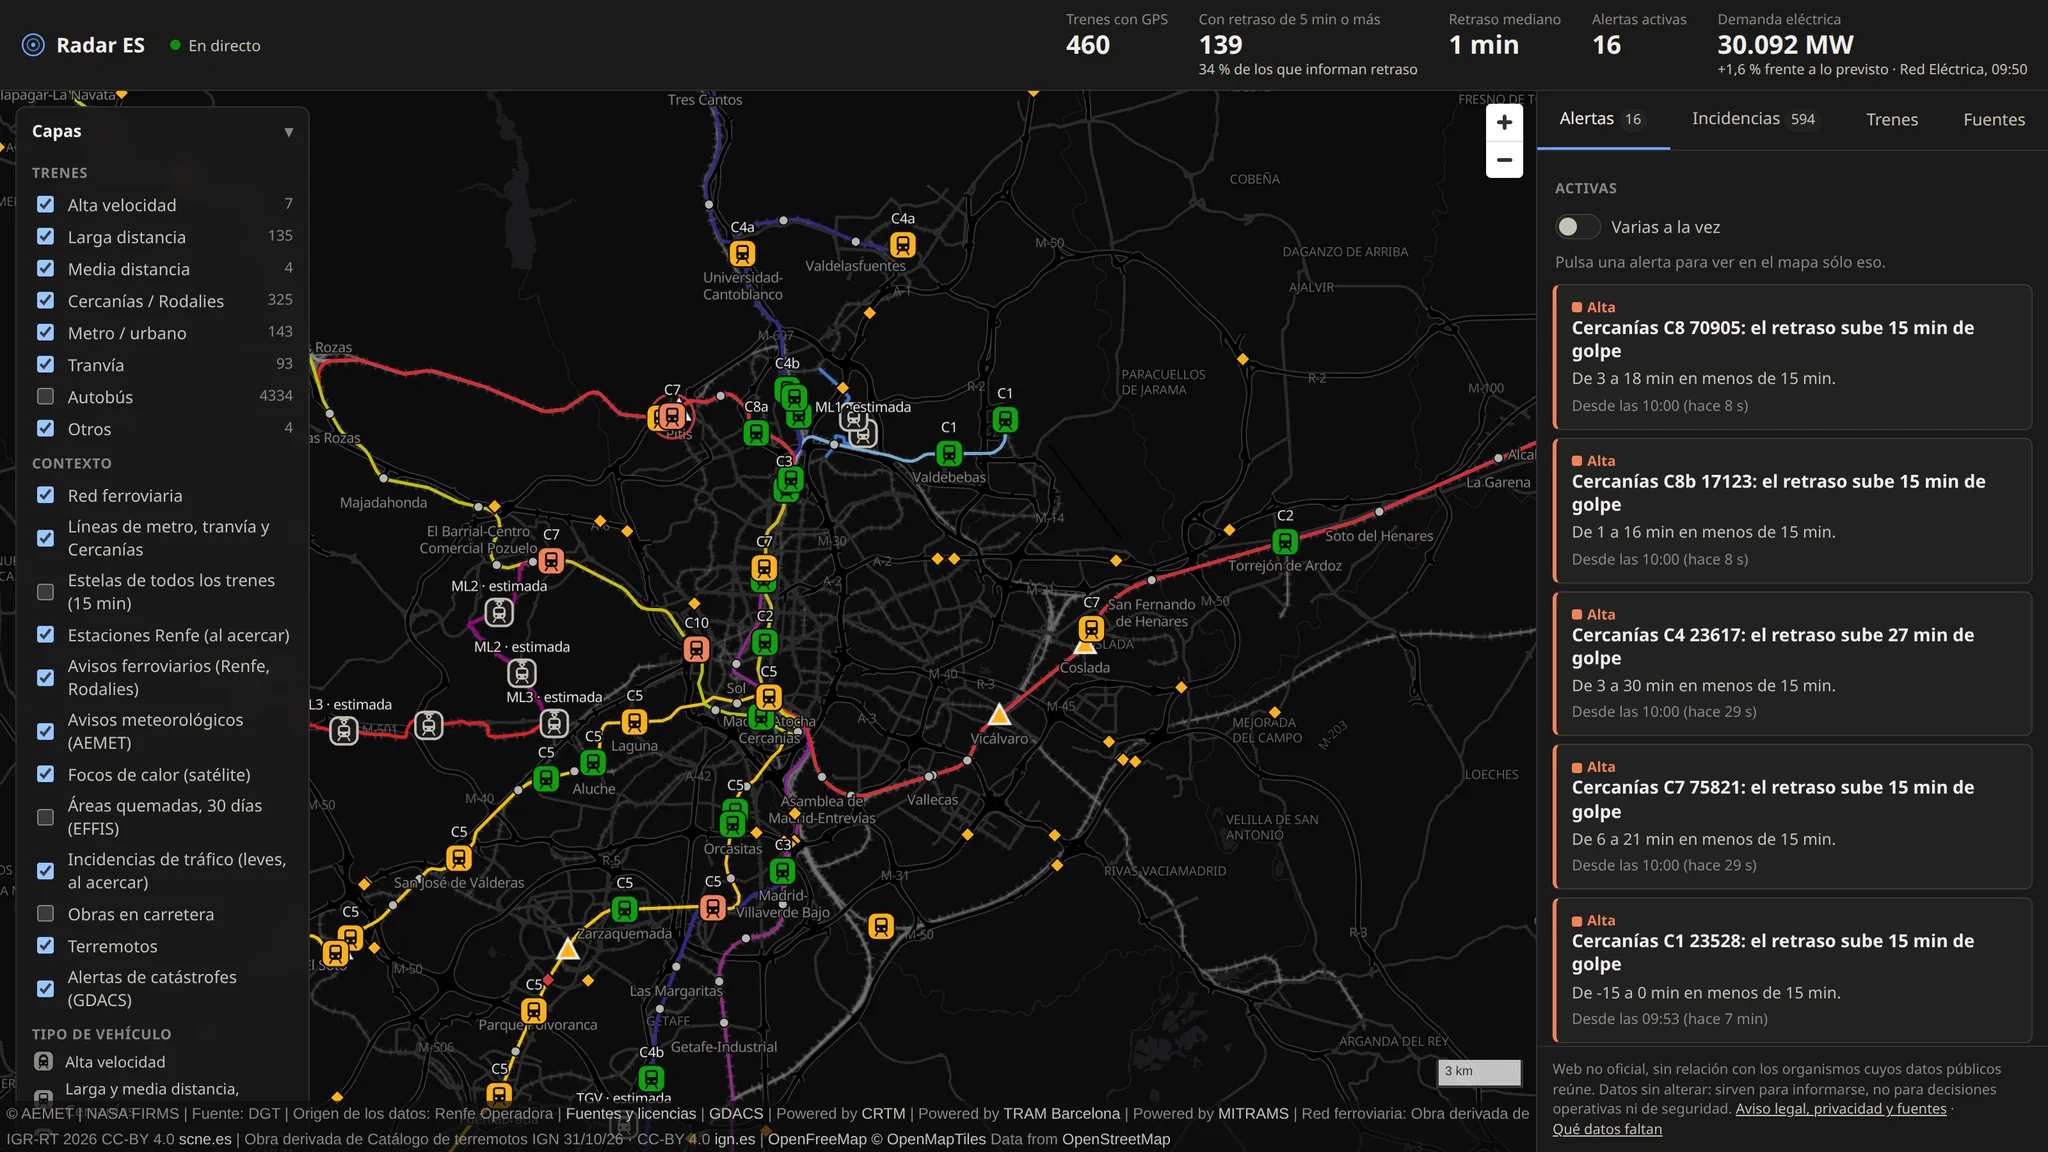The width and height of the screenshot is (2048, 1152).
Task: Open the Trenes tab
Action: pyautogui.click(x=1892, y=120)
